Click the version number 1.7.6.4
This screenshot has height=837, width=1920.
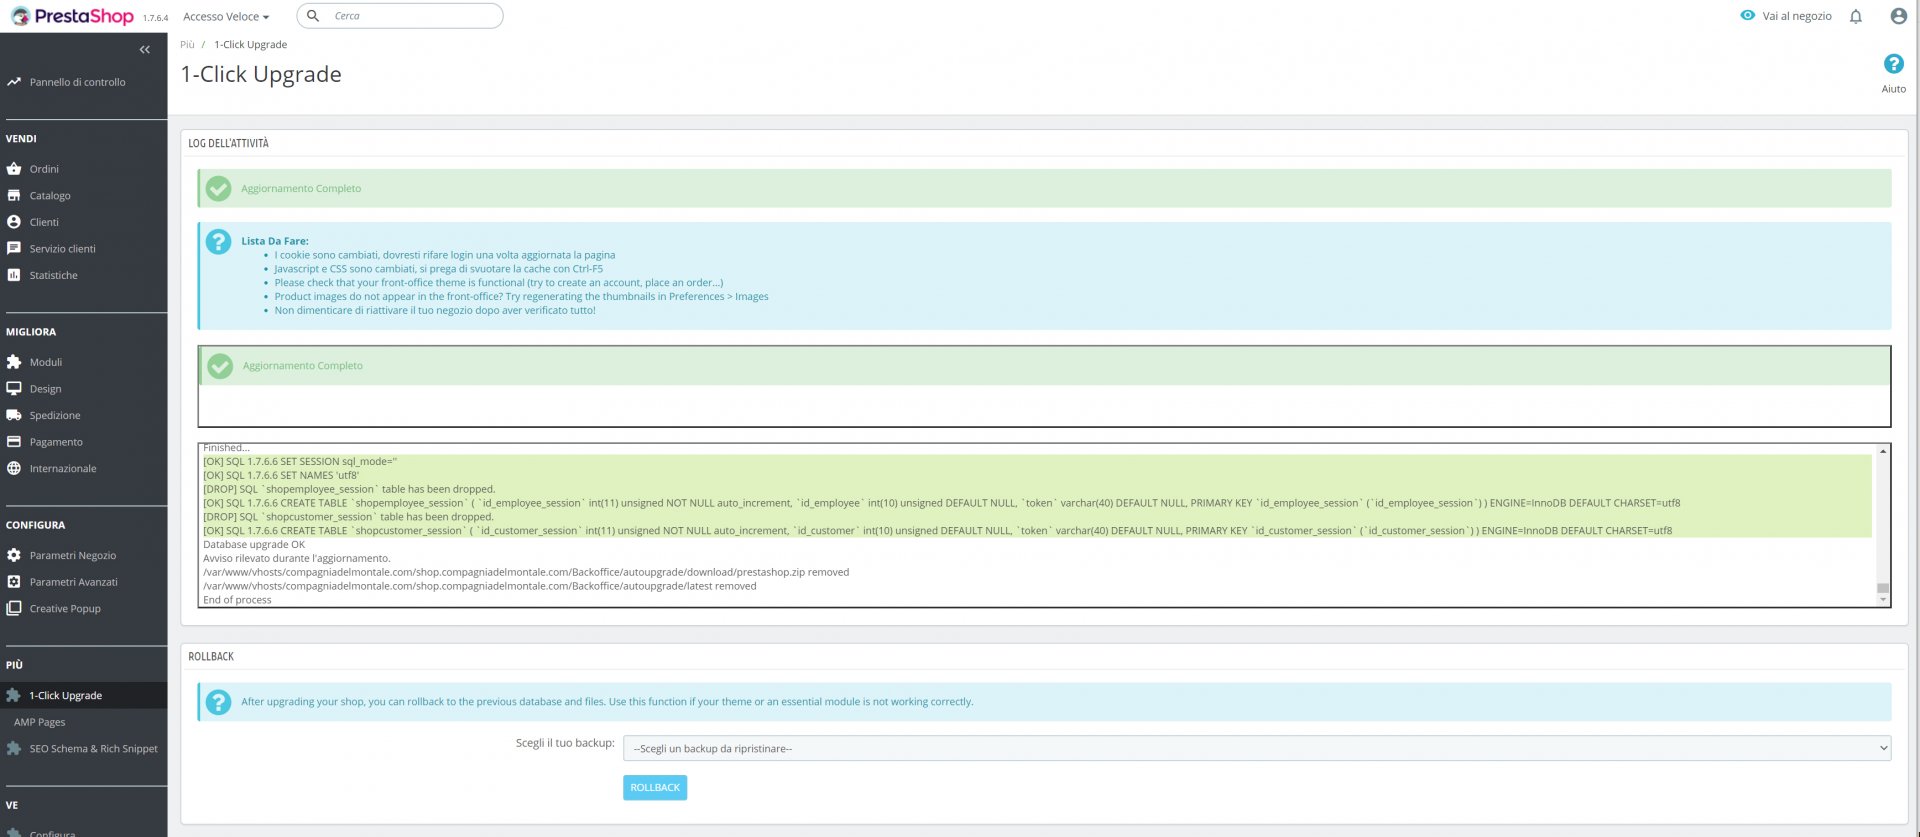[156, 18]
